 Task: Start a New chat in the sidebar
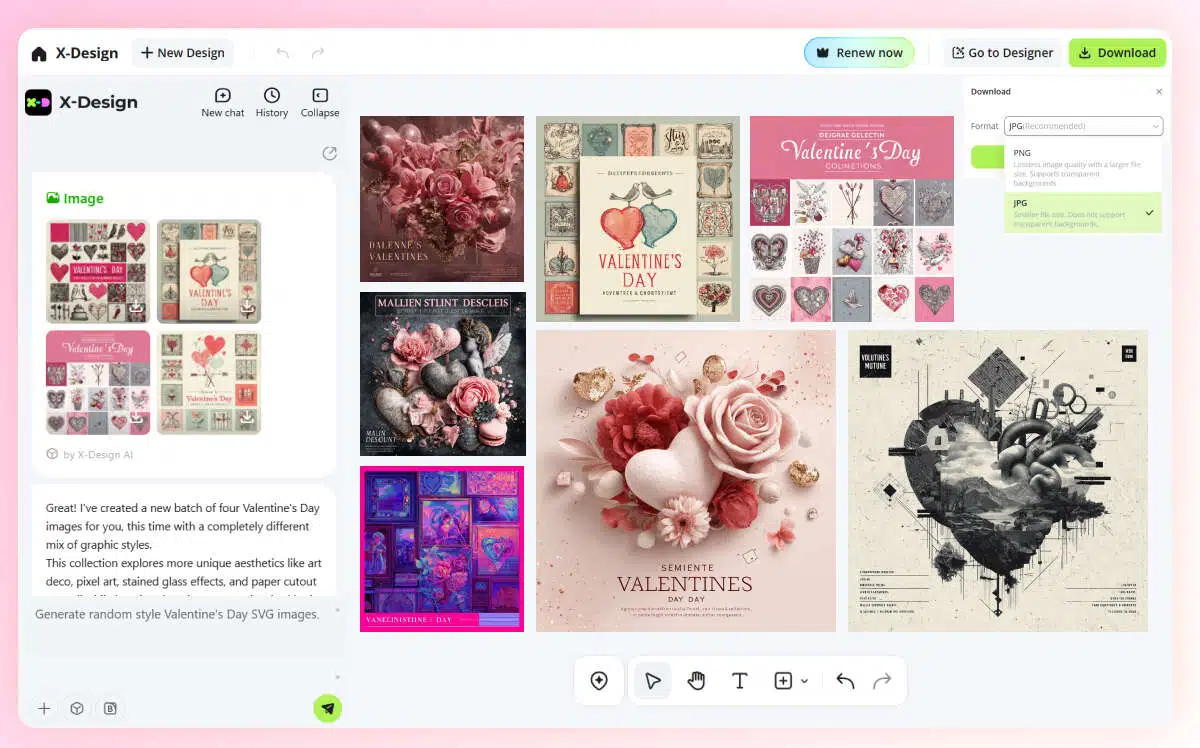[222, 101]
